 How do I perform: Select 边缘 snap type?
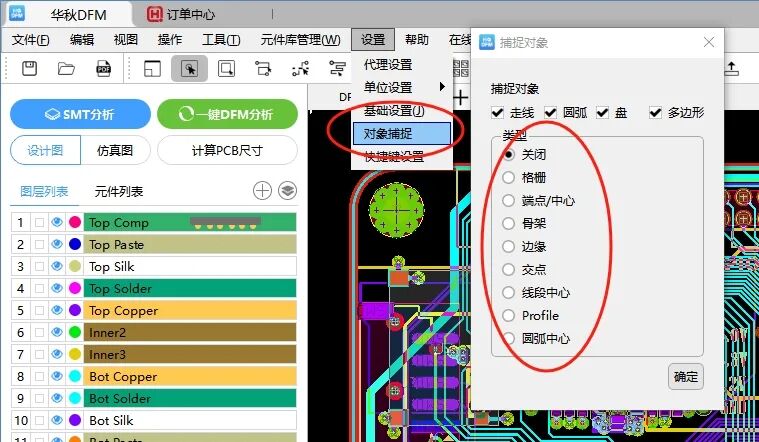tap(508, 246)
